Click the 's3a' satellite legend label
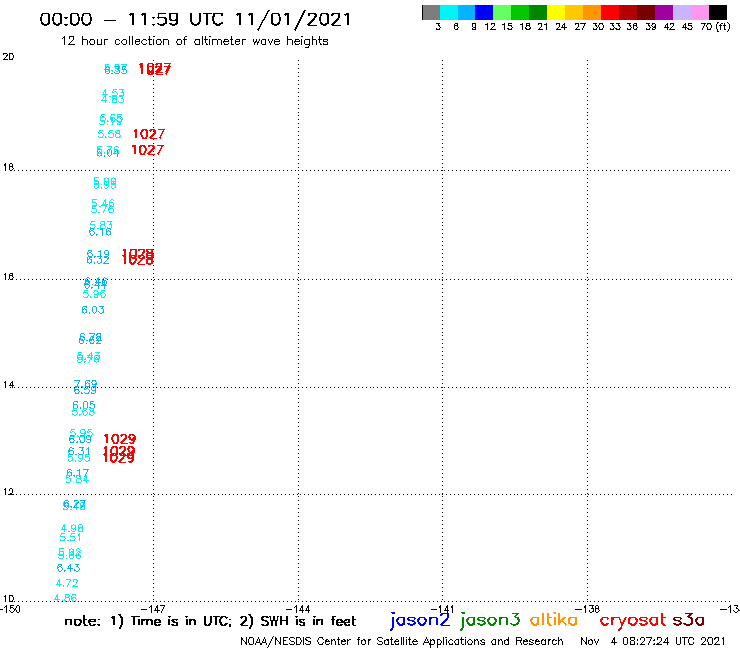 click(x=689, y=620)
